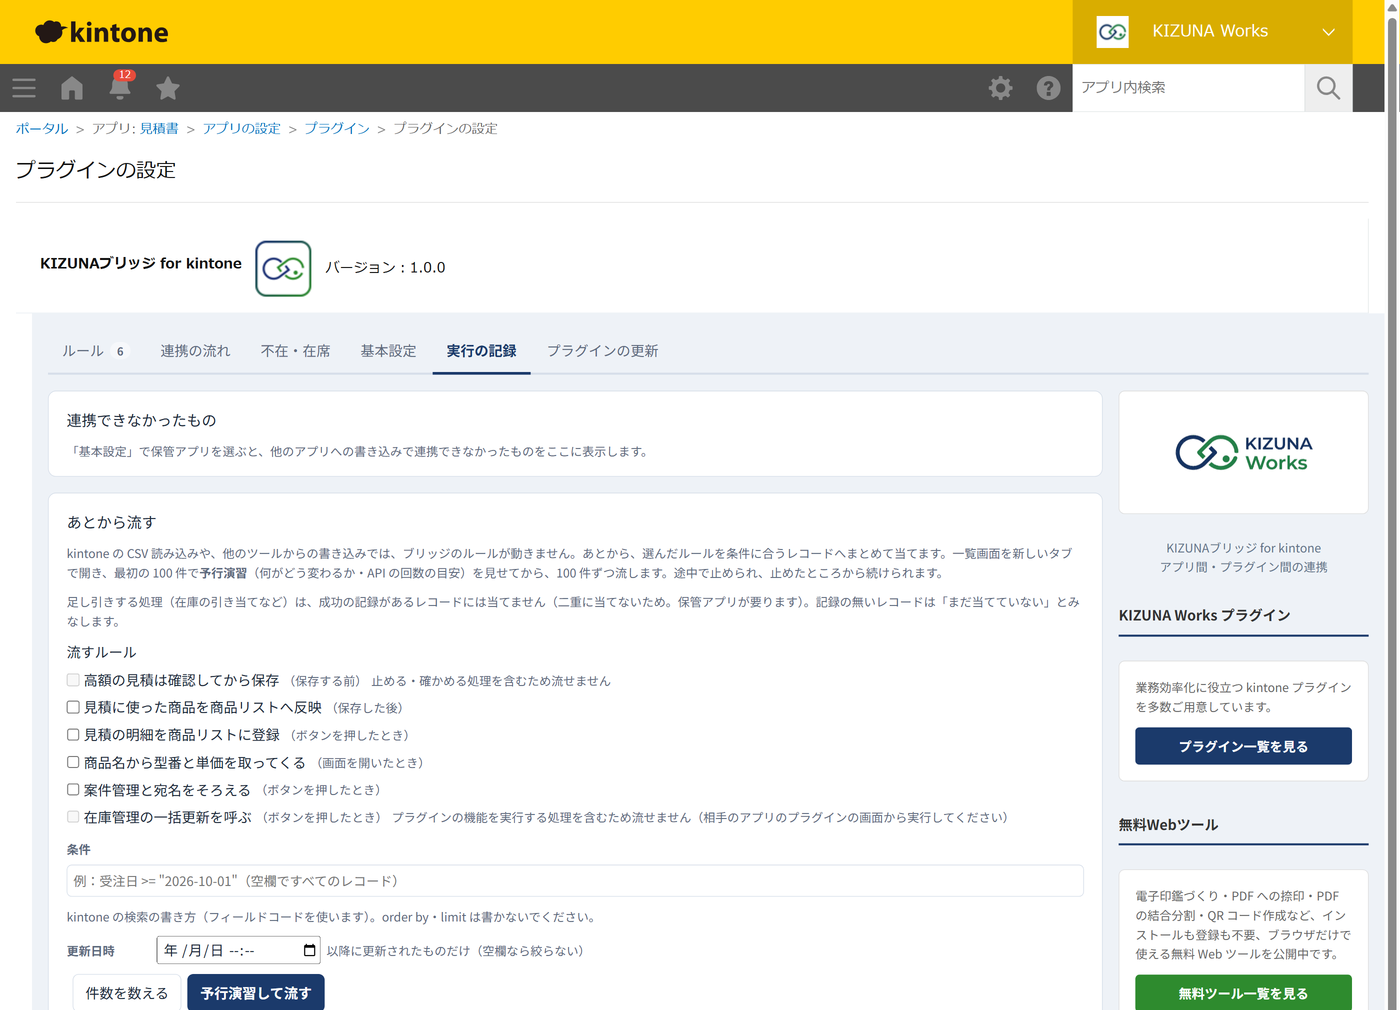
Task: Switch to the 基本設定 tab
Action: pyautogui.click(x=388, y=351)
